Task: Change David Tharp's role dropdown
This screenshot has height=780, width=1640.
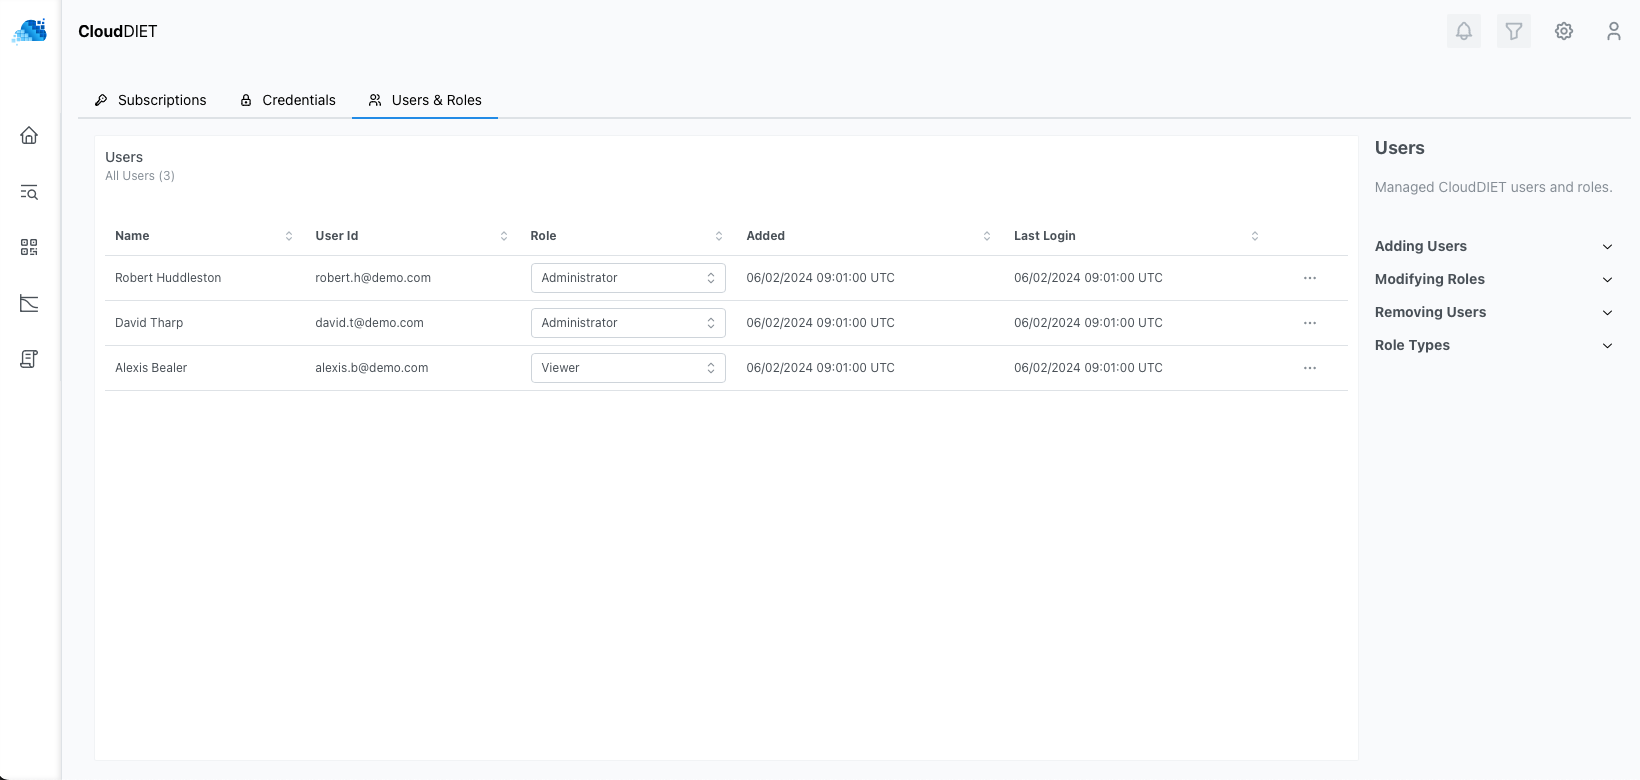Action: [627, 323]
